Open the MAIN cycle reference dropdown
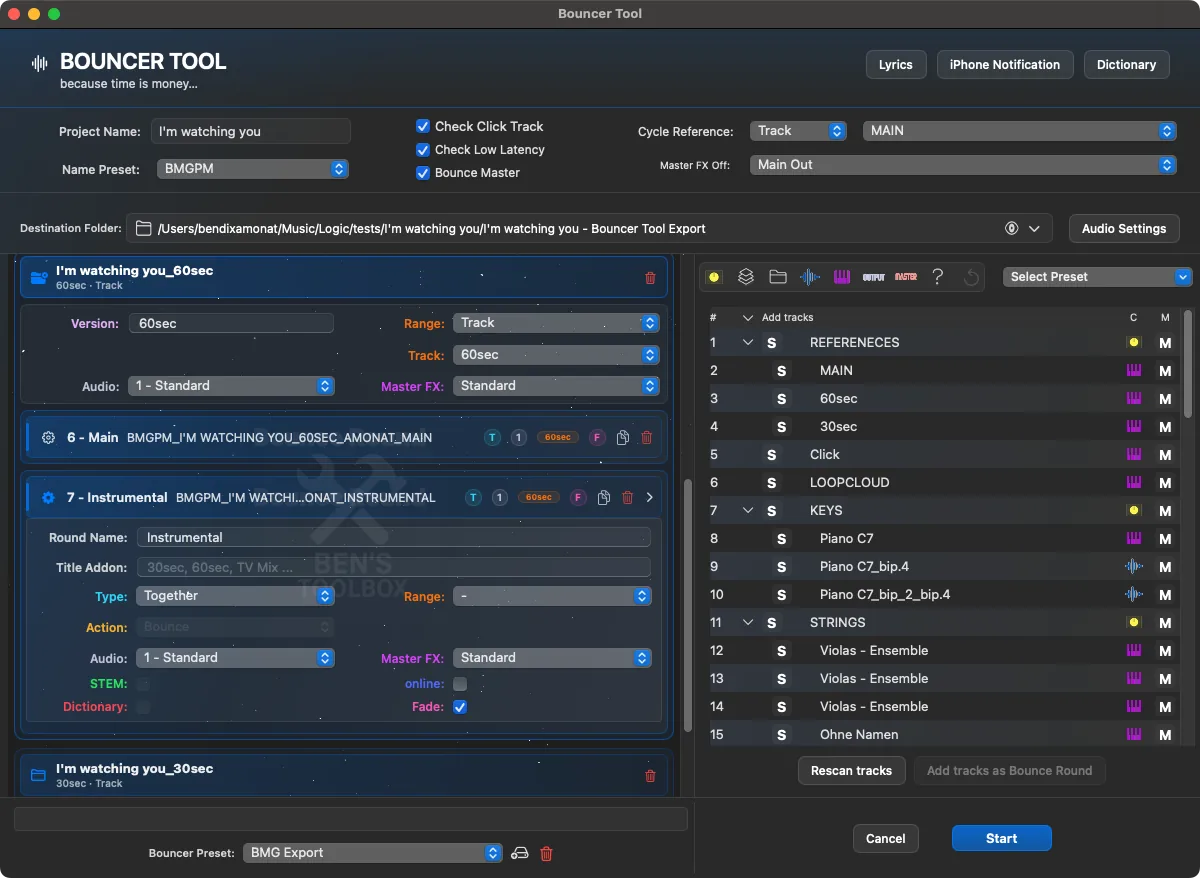The width and height of the screenshot is (1200, 878). point(1019,131)
